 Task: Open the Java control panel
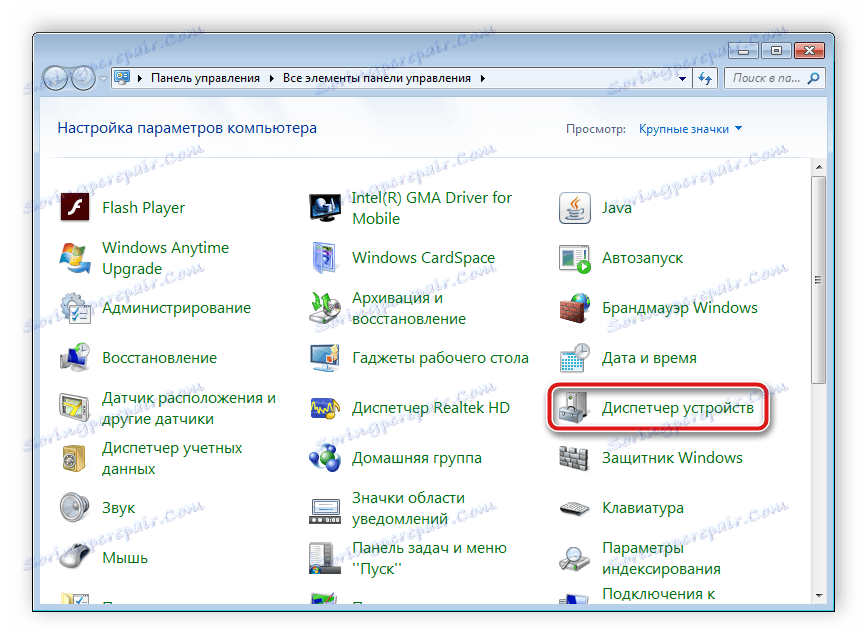[x=617, y=207]
